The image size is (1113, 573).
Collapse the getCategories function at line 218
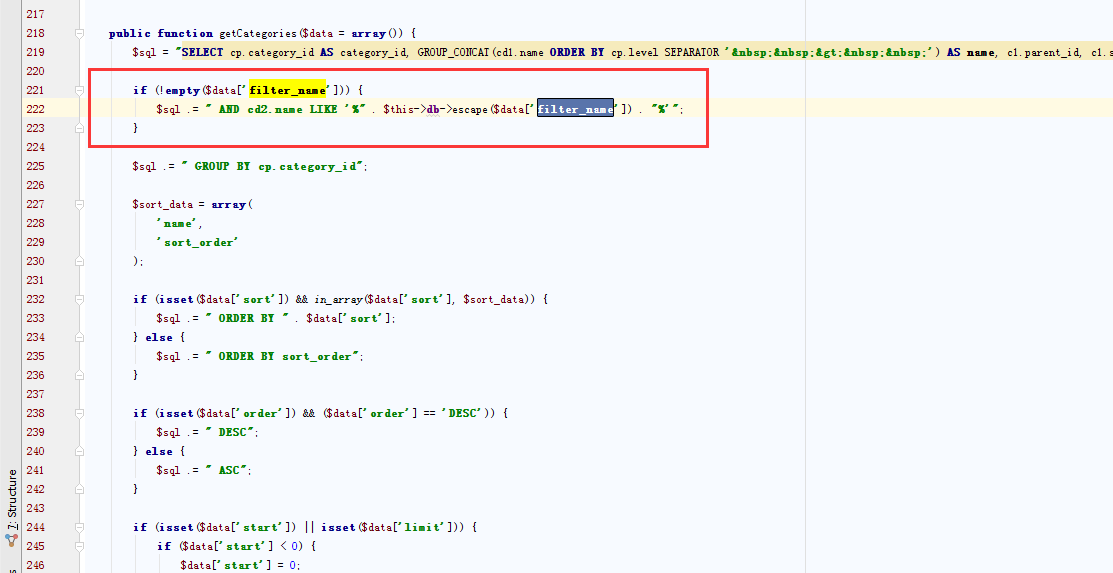(80, 33)
